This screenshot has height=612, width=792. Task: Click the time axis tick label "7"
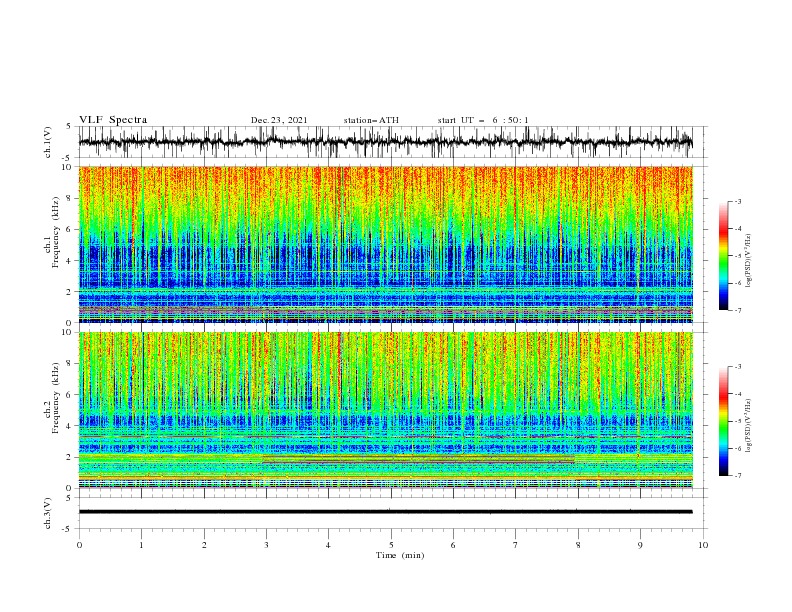point(516,545)
